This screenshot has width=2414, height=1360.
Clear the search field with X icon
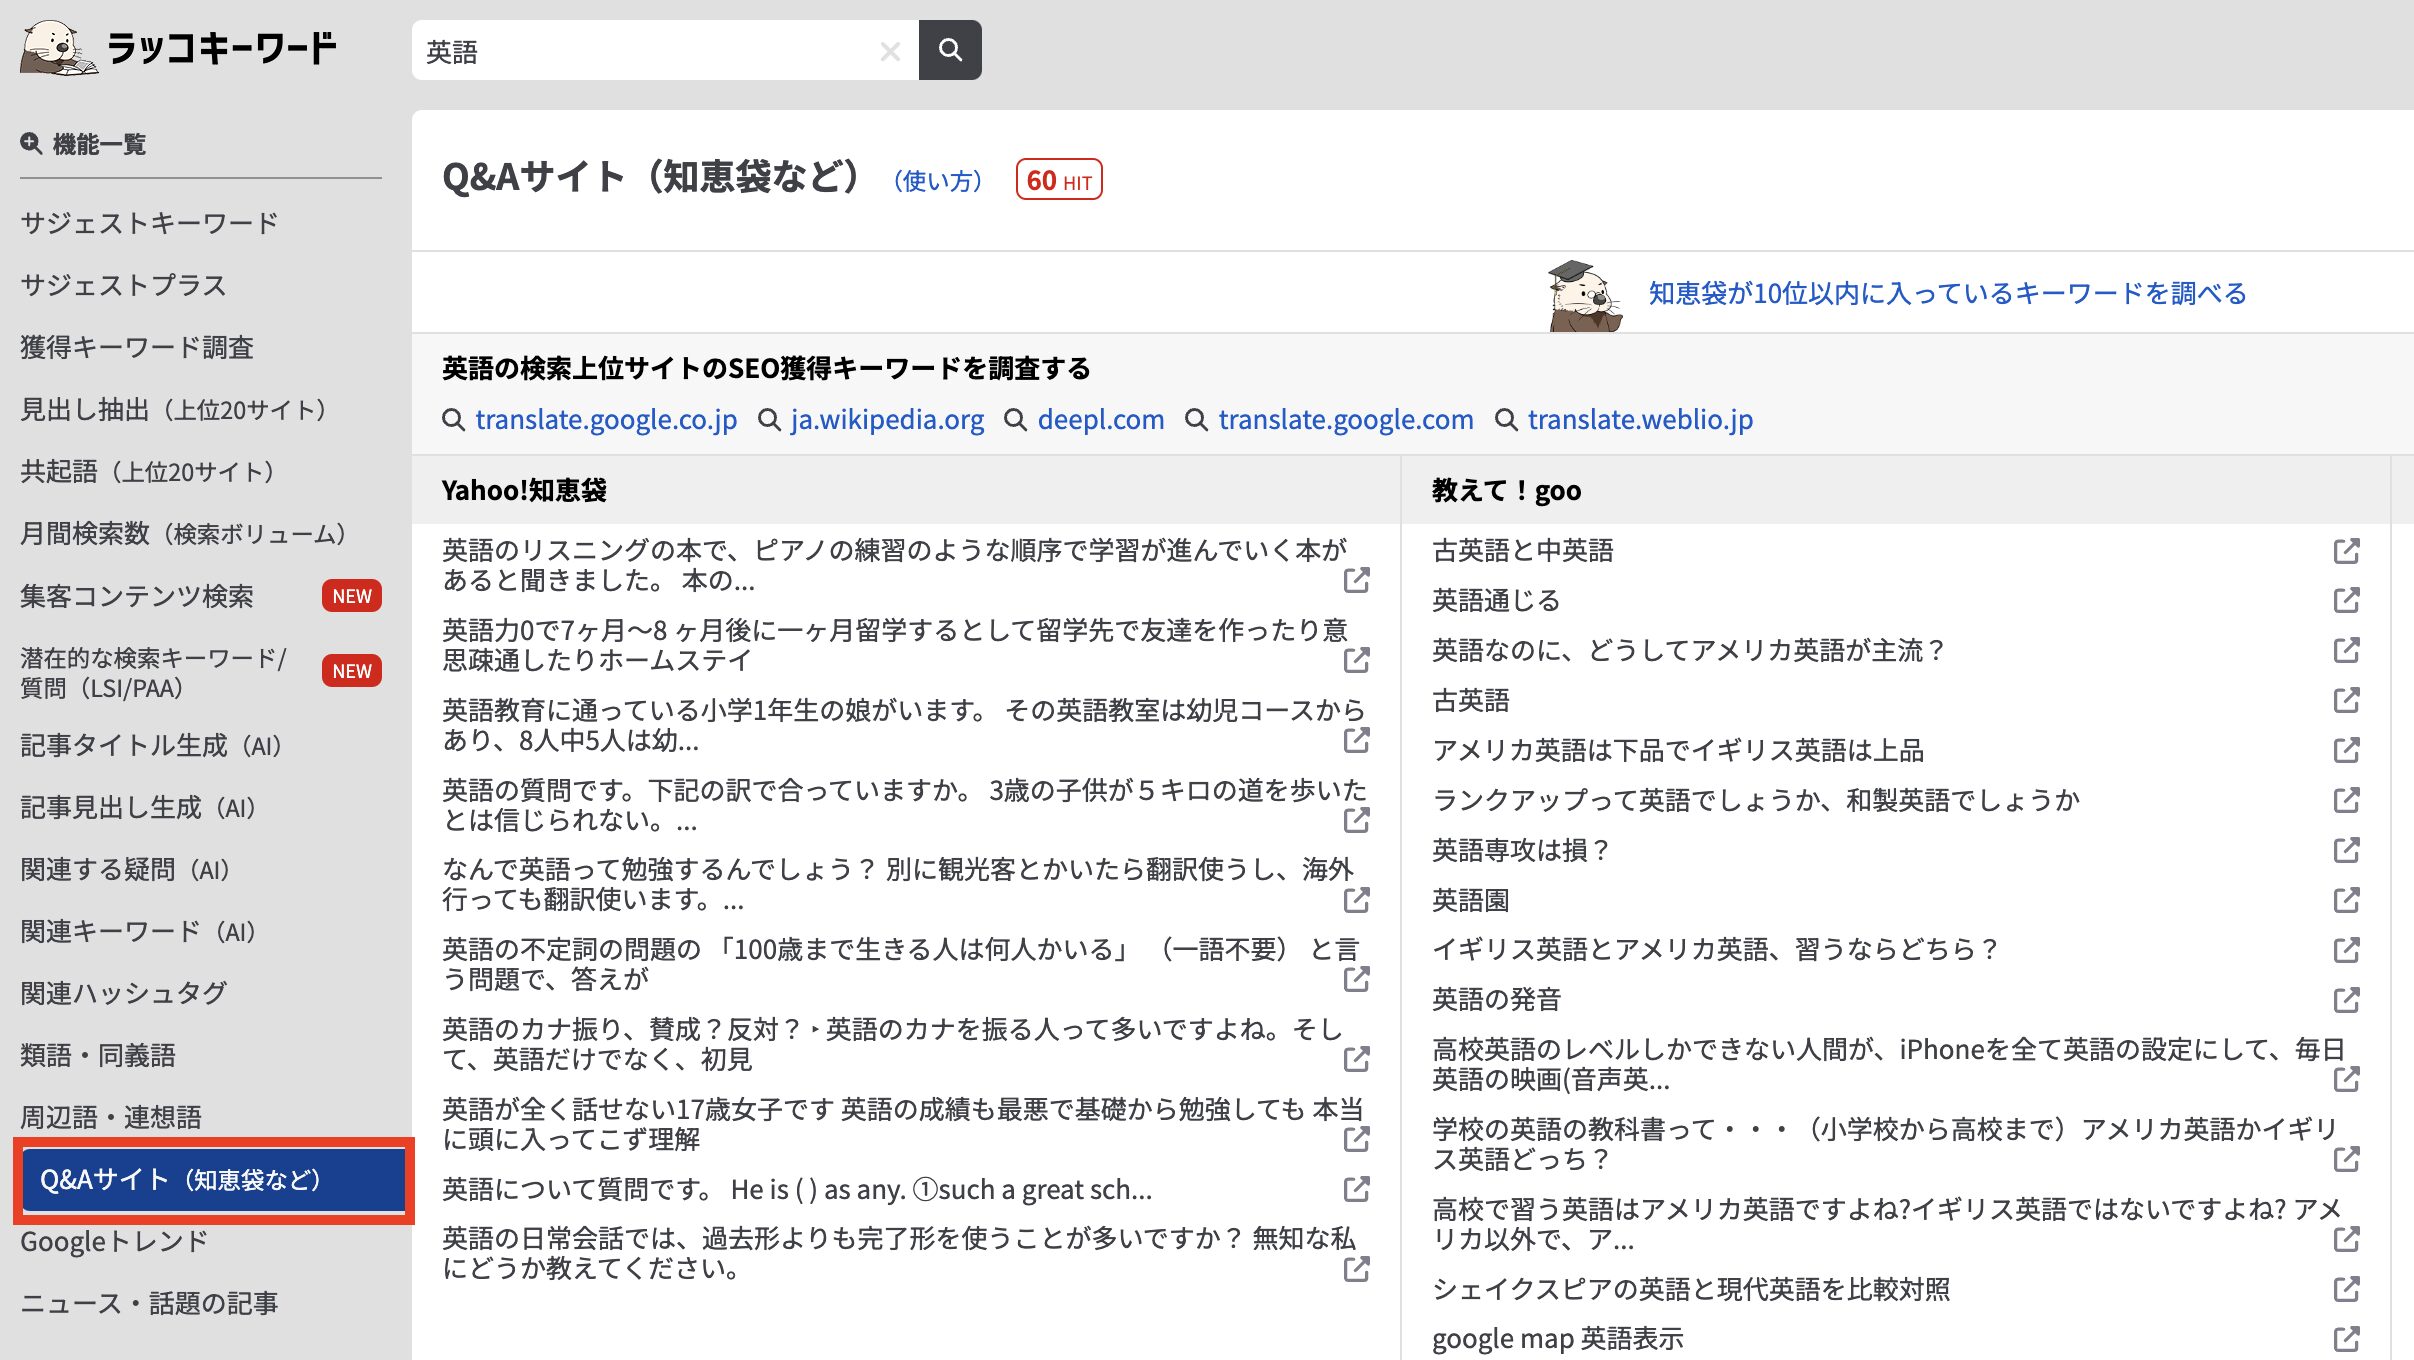coord(889,51)
